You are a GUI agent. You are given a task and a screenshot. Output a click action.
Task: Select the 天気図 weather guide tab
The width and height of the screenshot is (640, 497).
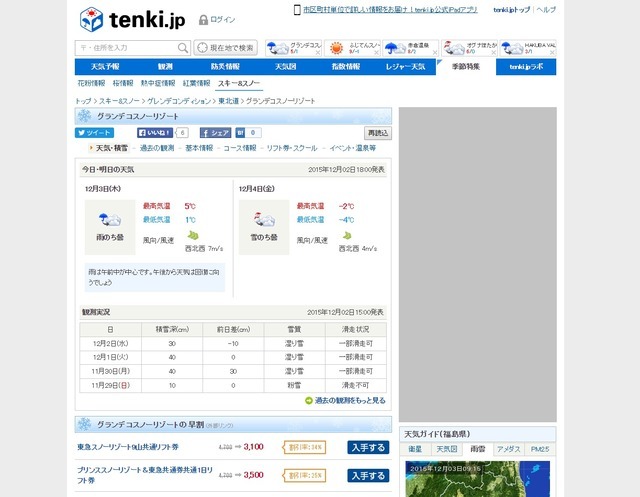(x=447, y=449)
